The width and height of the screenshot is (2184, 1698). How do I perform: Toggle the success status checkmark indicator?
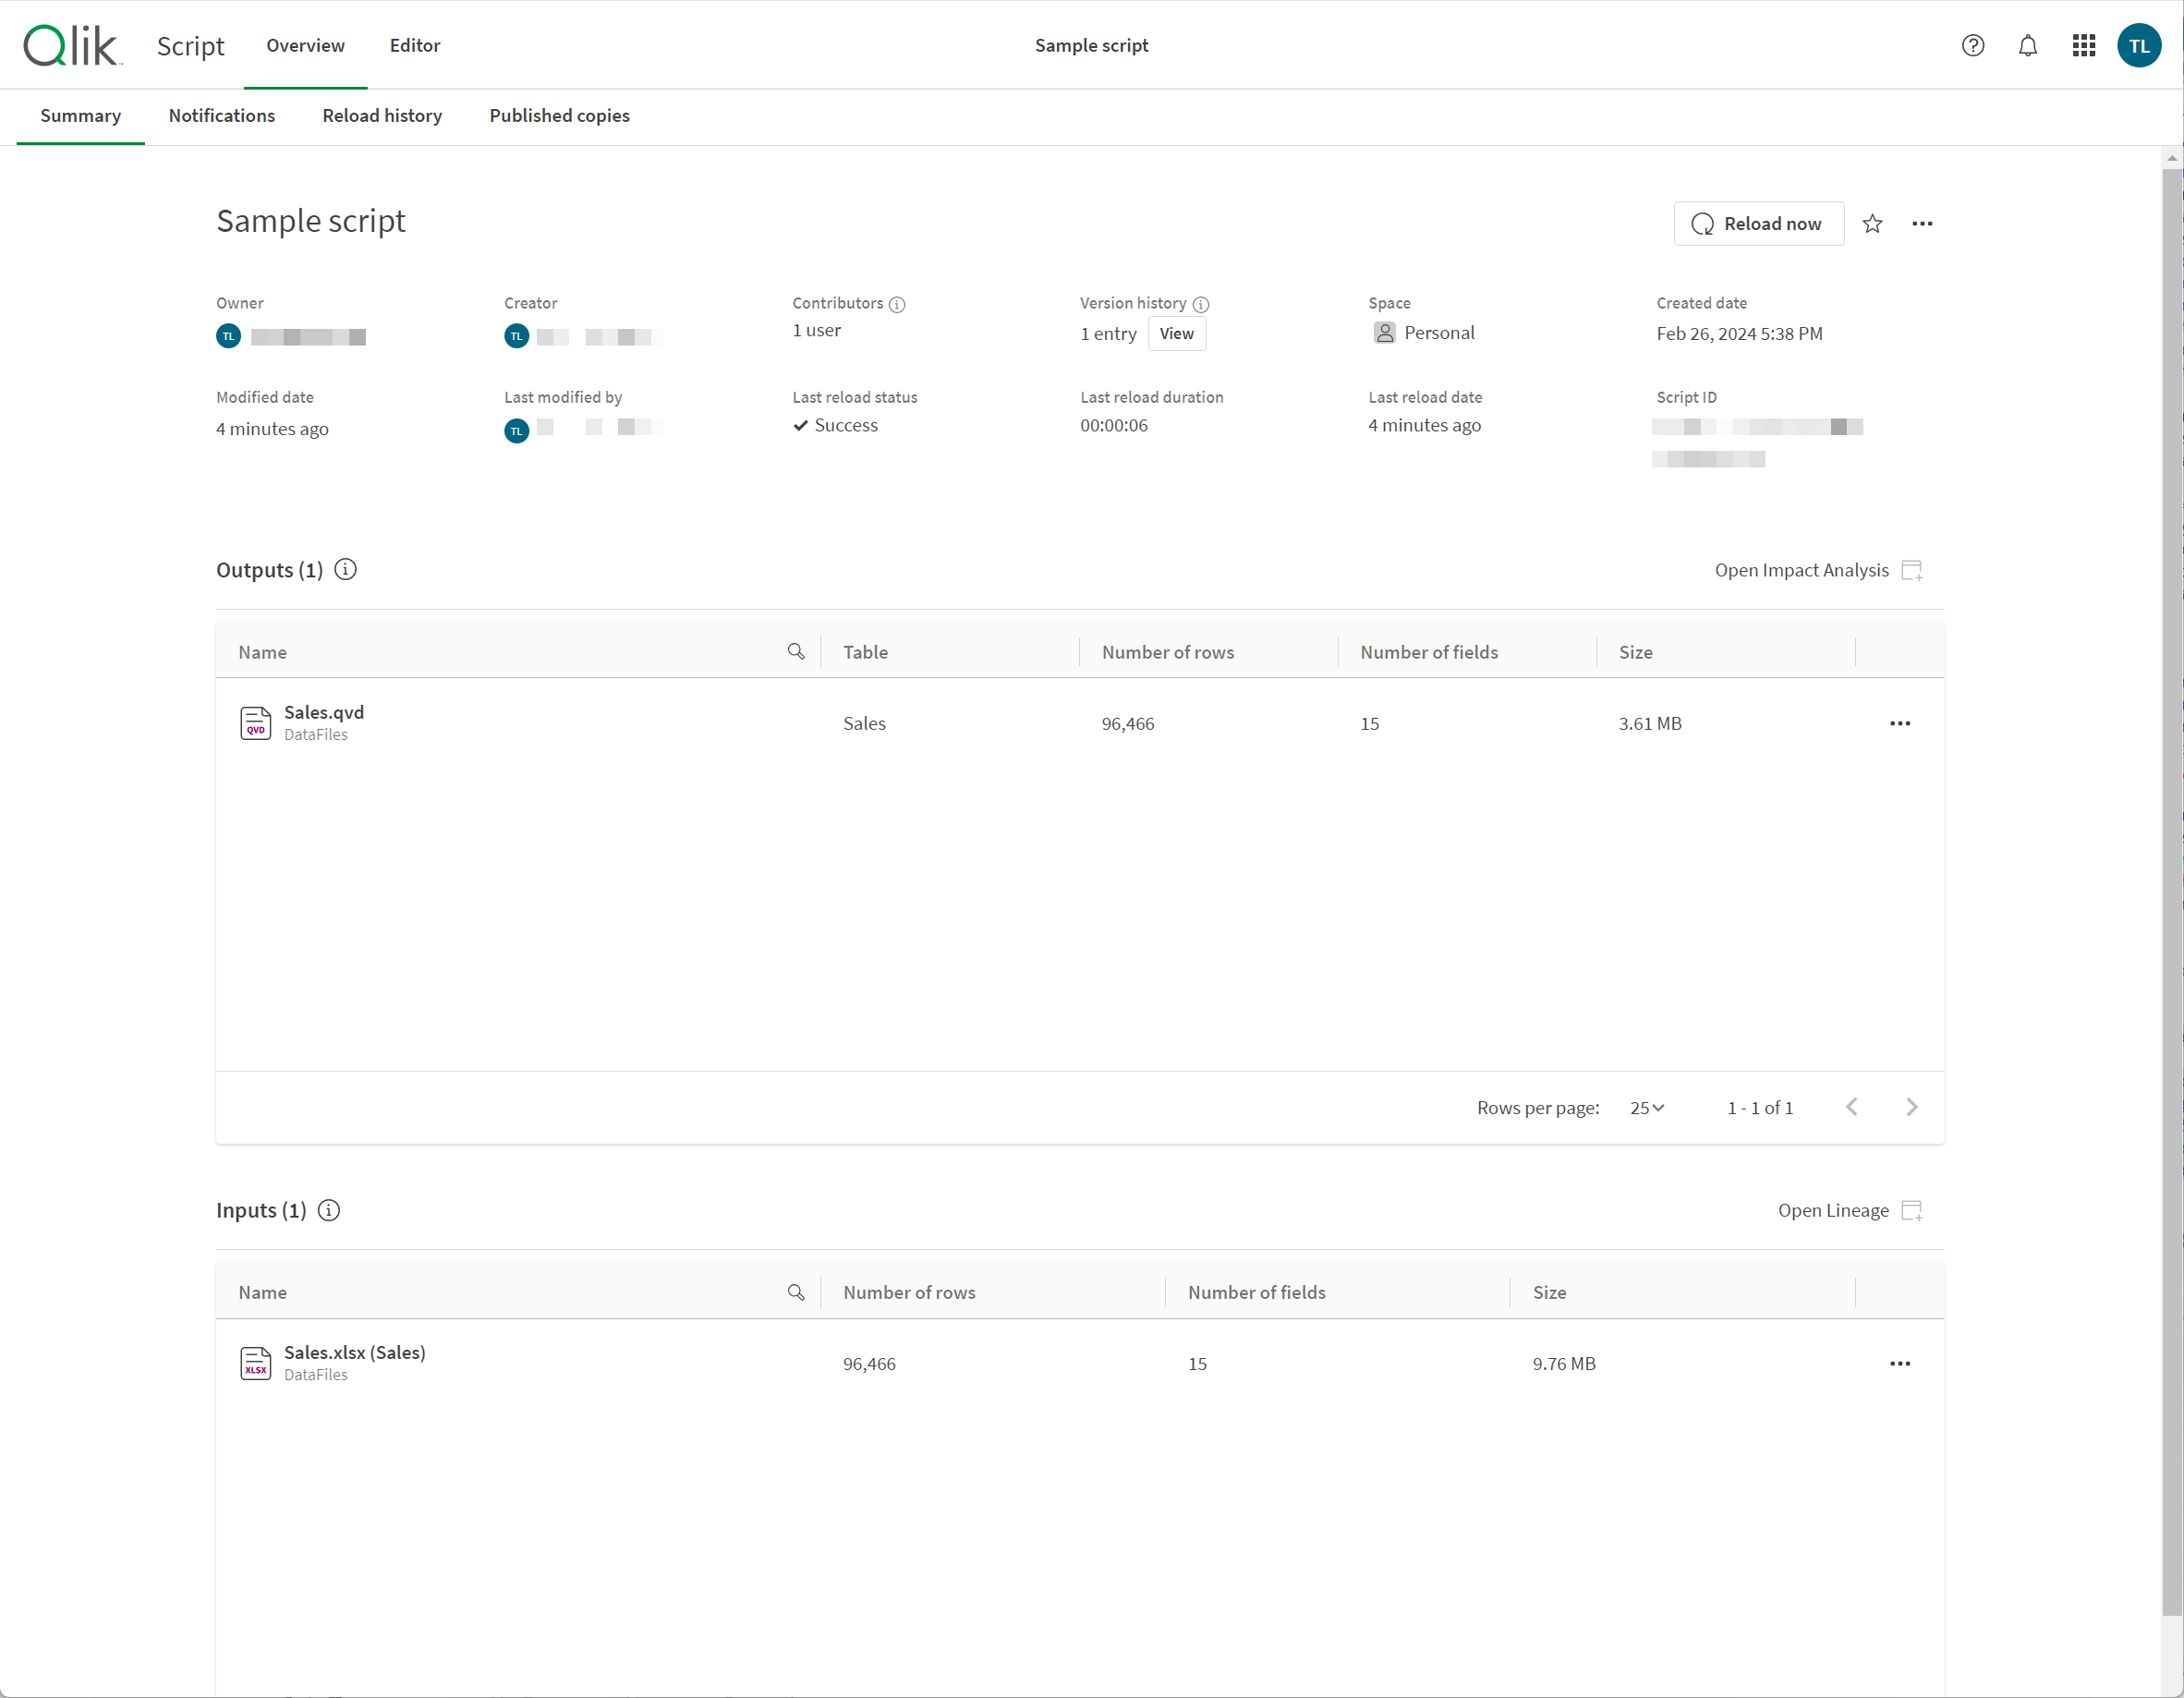pos(801,424)
